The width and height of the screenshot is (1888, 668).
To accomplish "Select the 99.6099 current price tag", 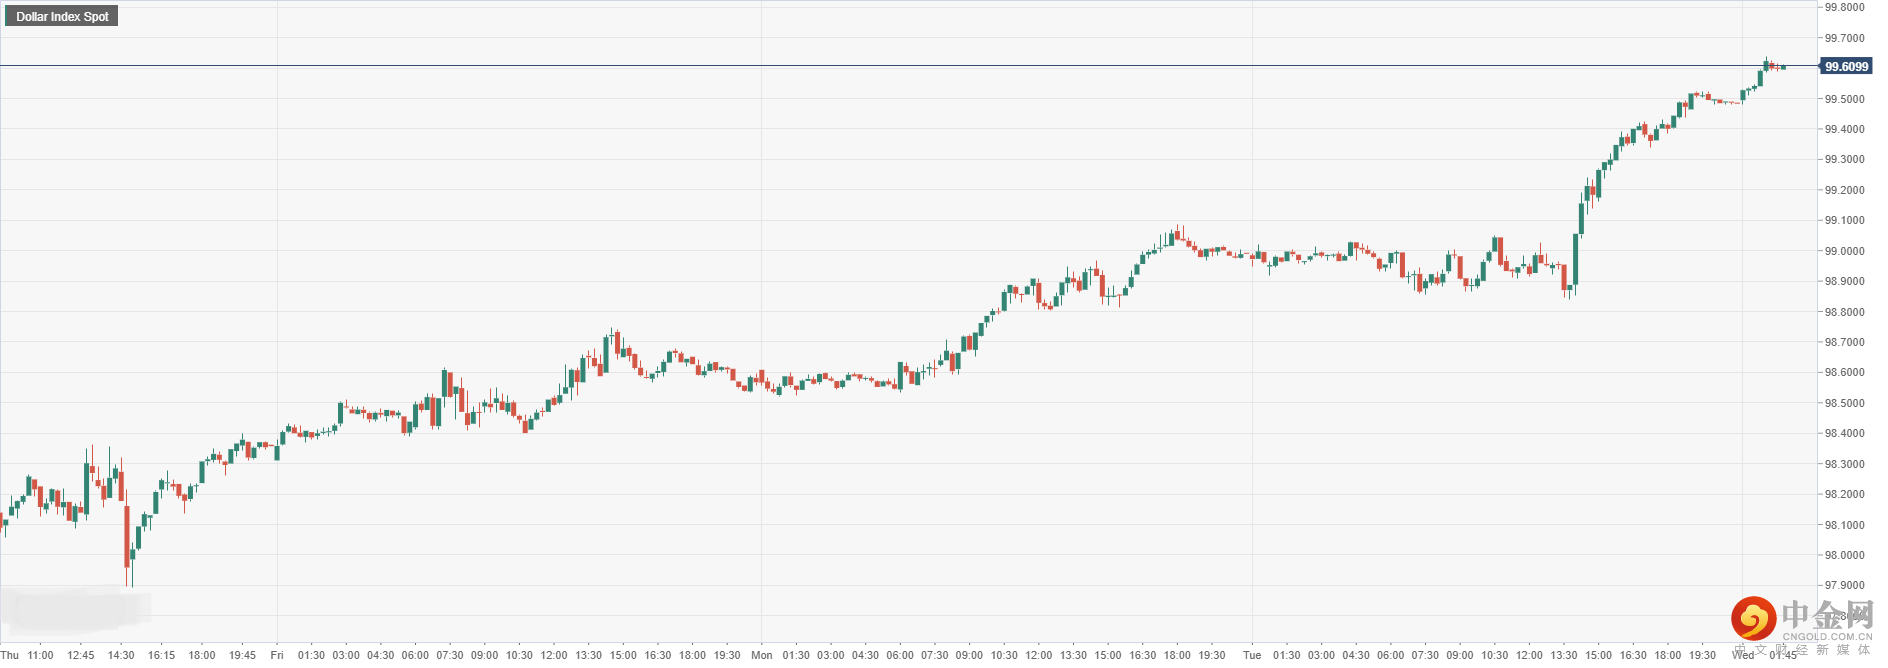I will pos(1846,66).
